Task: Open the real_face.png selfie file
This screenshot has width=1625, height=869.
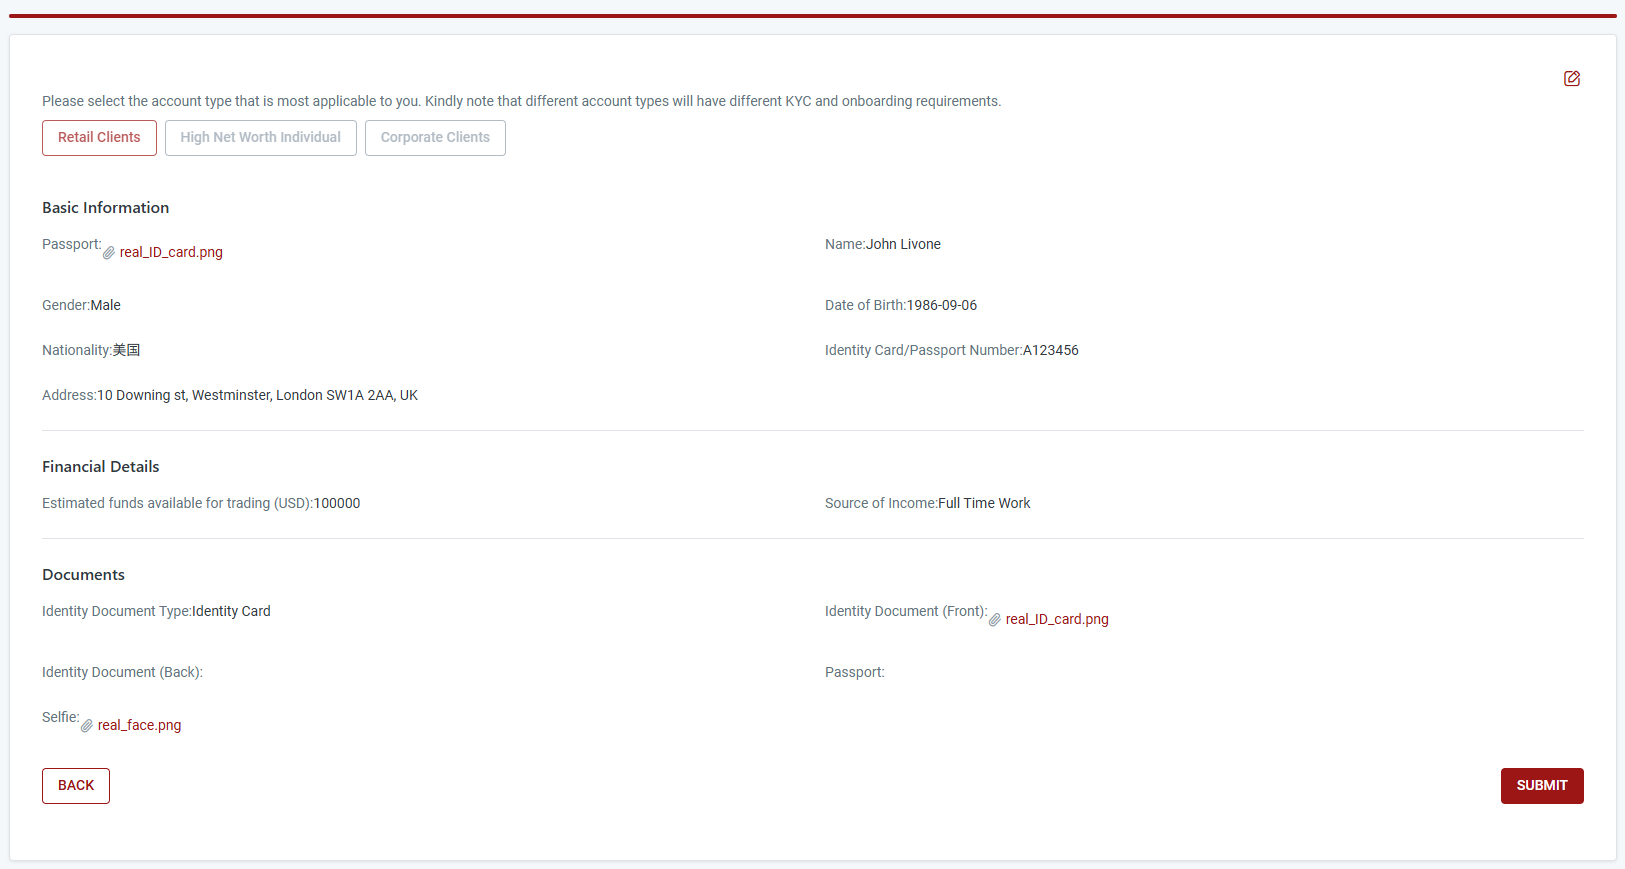Action: pos(139,726)
